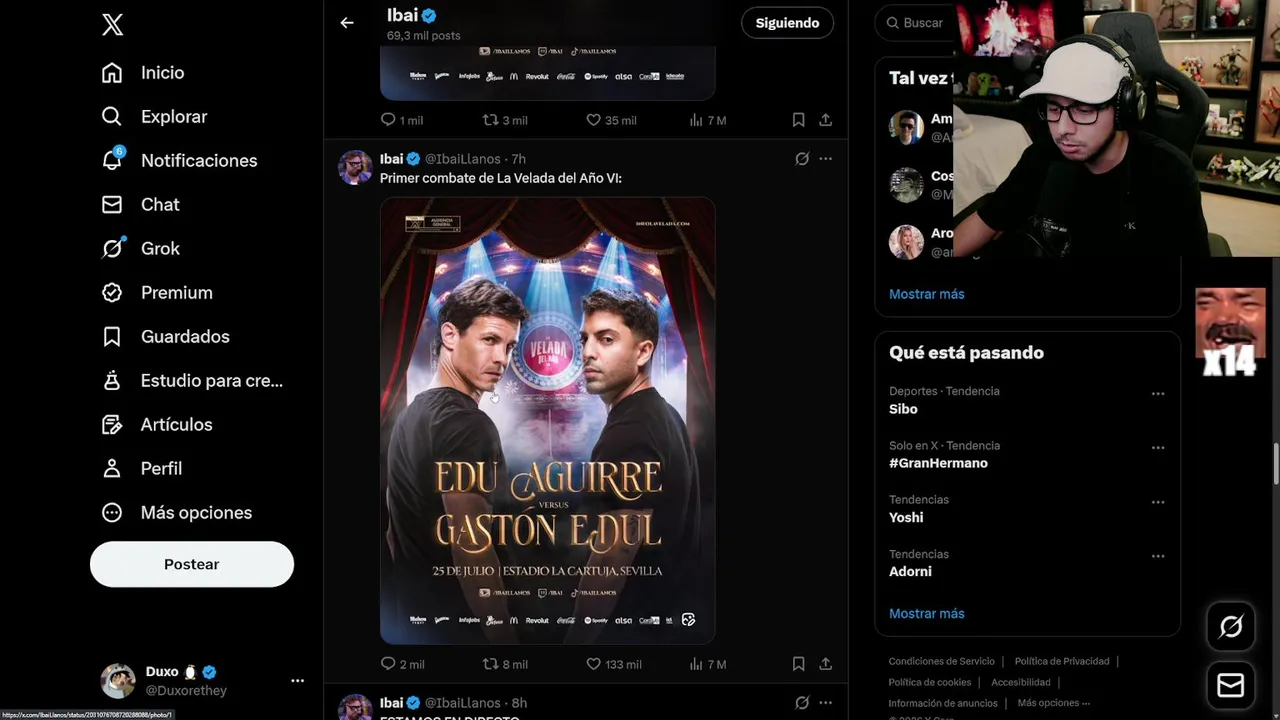Viewport: 1280px width, 720px height.
Task: Open Información de anuncios footer link
Action: tap(943, 703)
